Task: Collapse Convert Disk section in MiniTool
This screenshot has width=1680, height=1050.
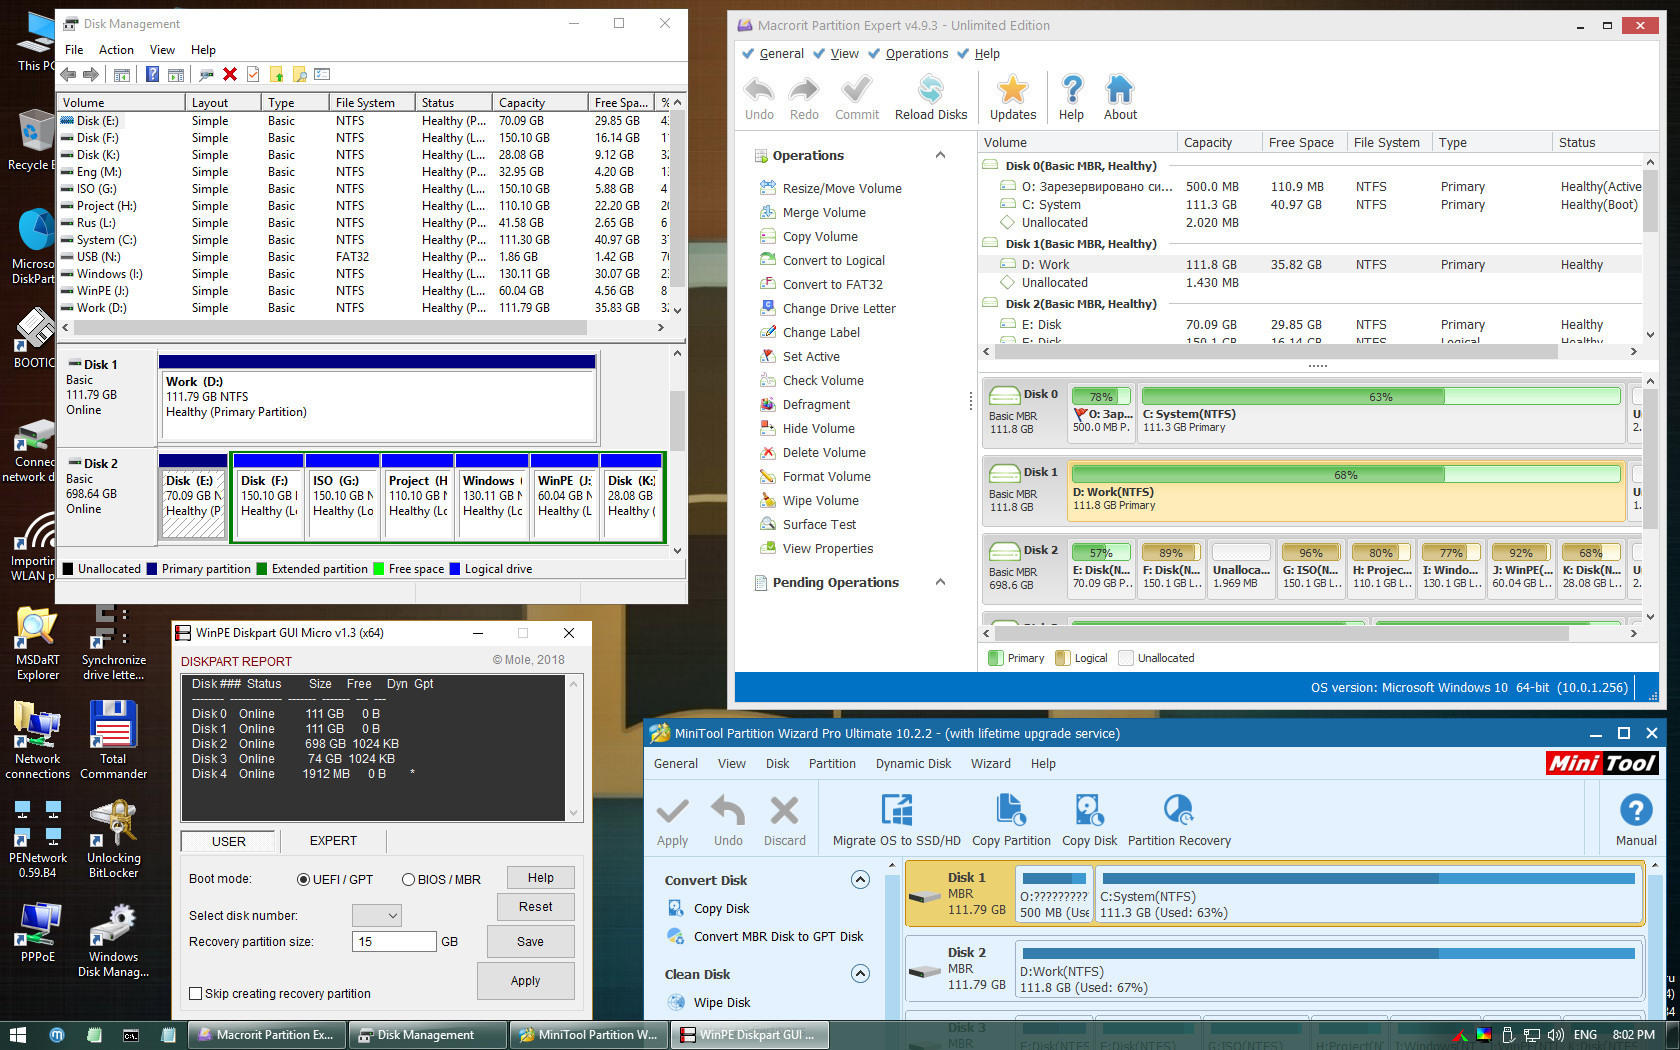Action: 860,880
